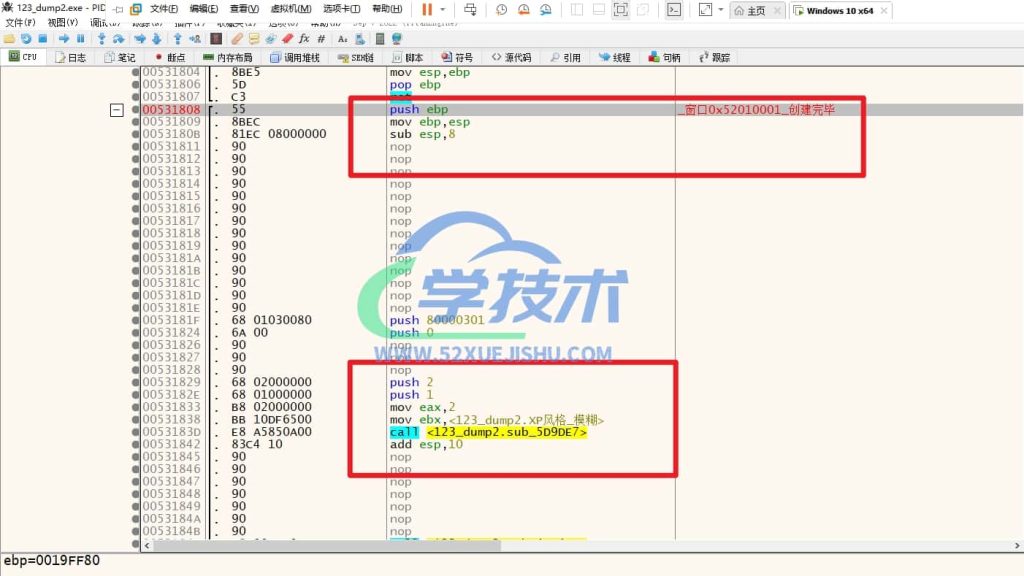Screen dimensions: 1024x576
Task: Click the VMware fullscreen mode icon
Action: [x=620, y=10]
